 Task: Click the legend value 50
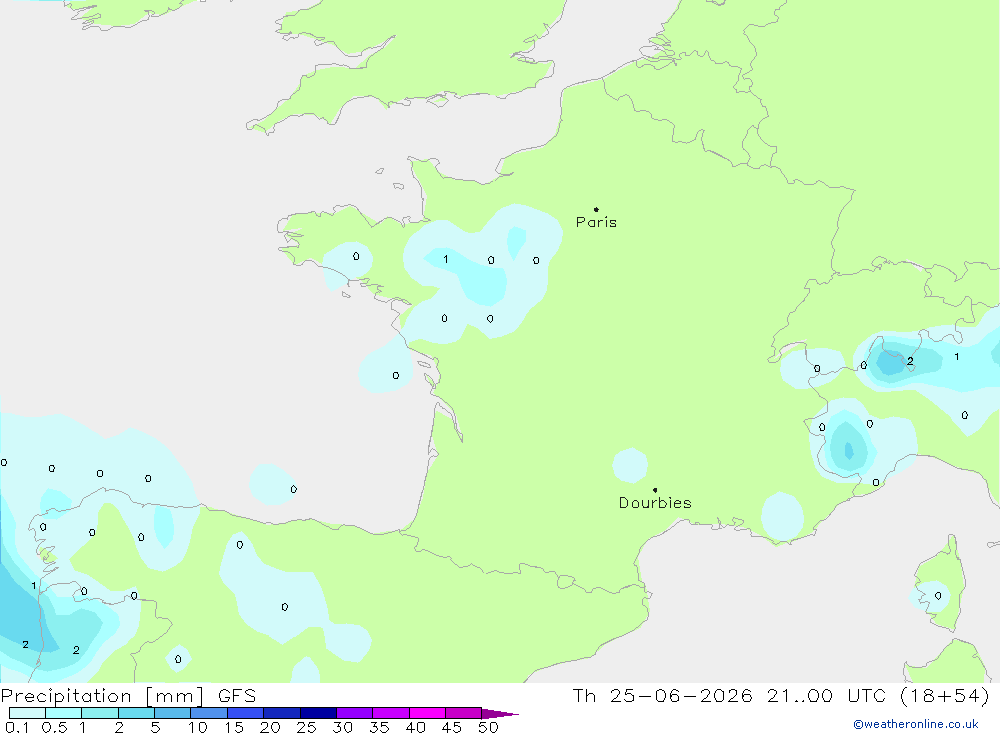tap(488, 727)
